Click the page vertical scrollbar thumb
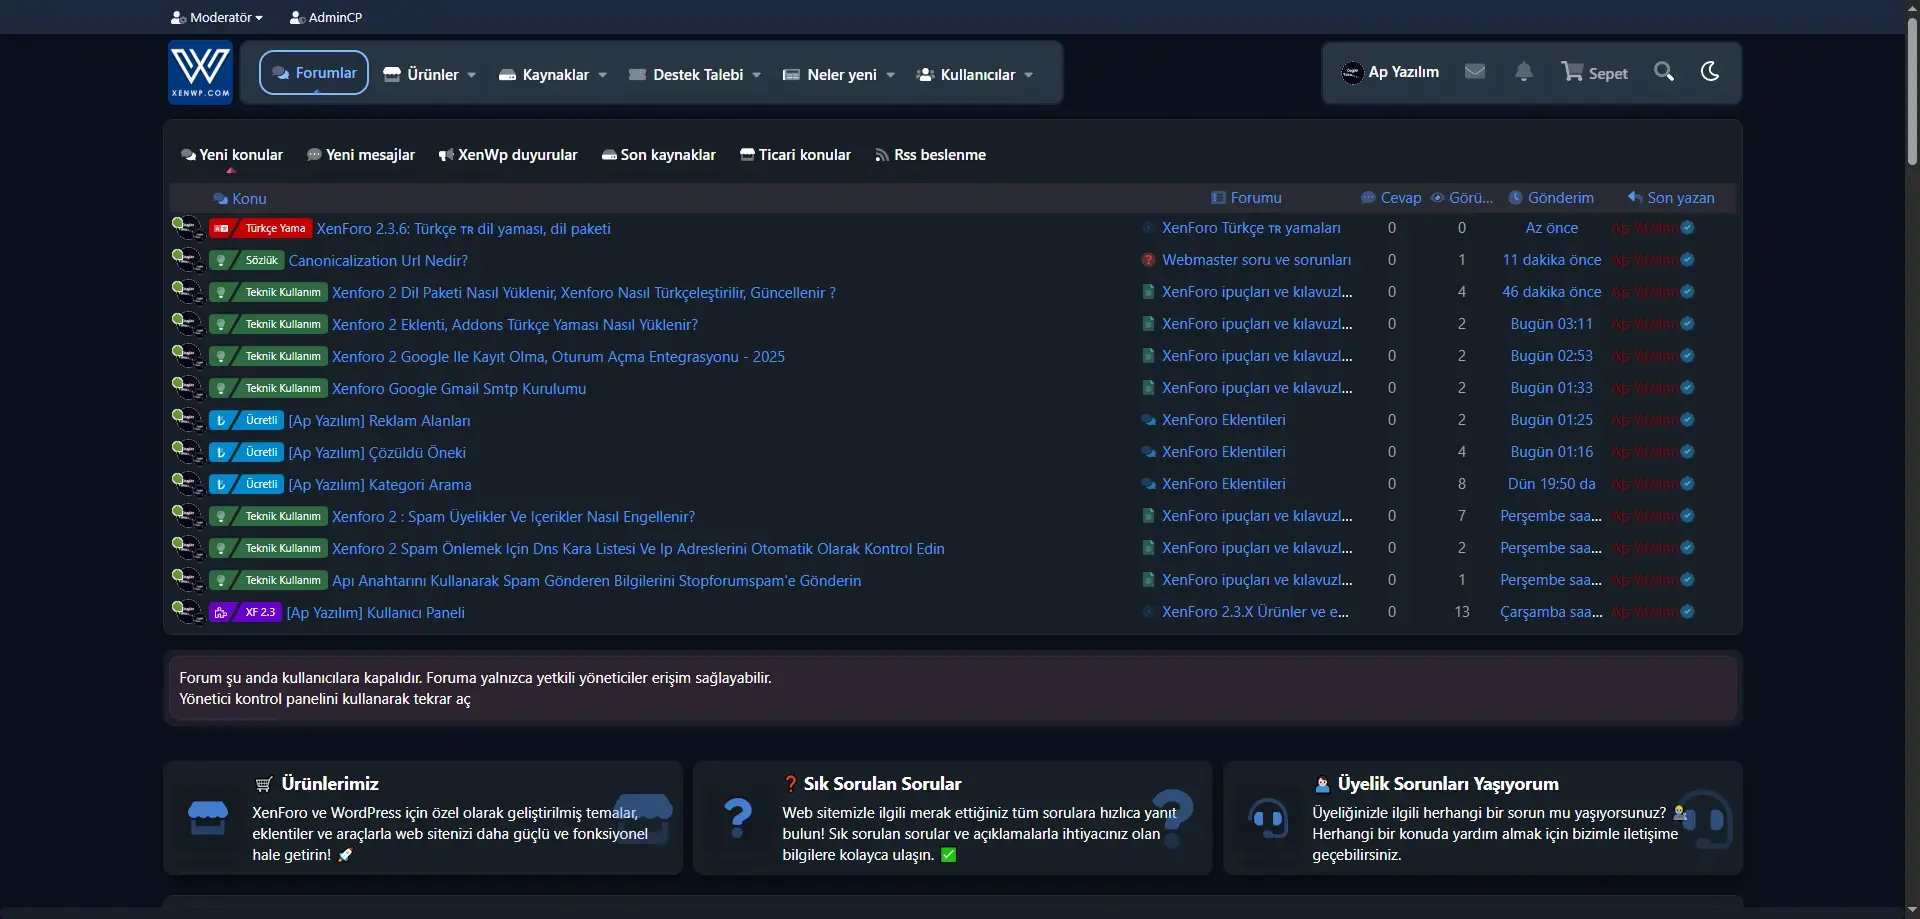 click(x=1912, y=90)
